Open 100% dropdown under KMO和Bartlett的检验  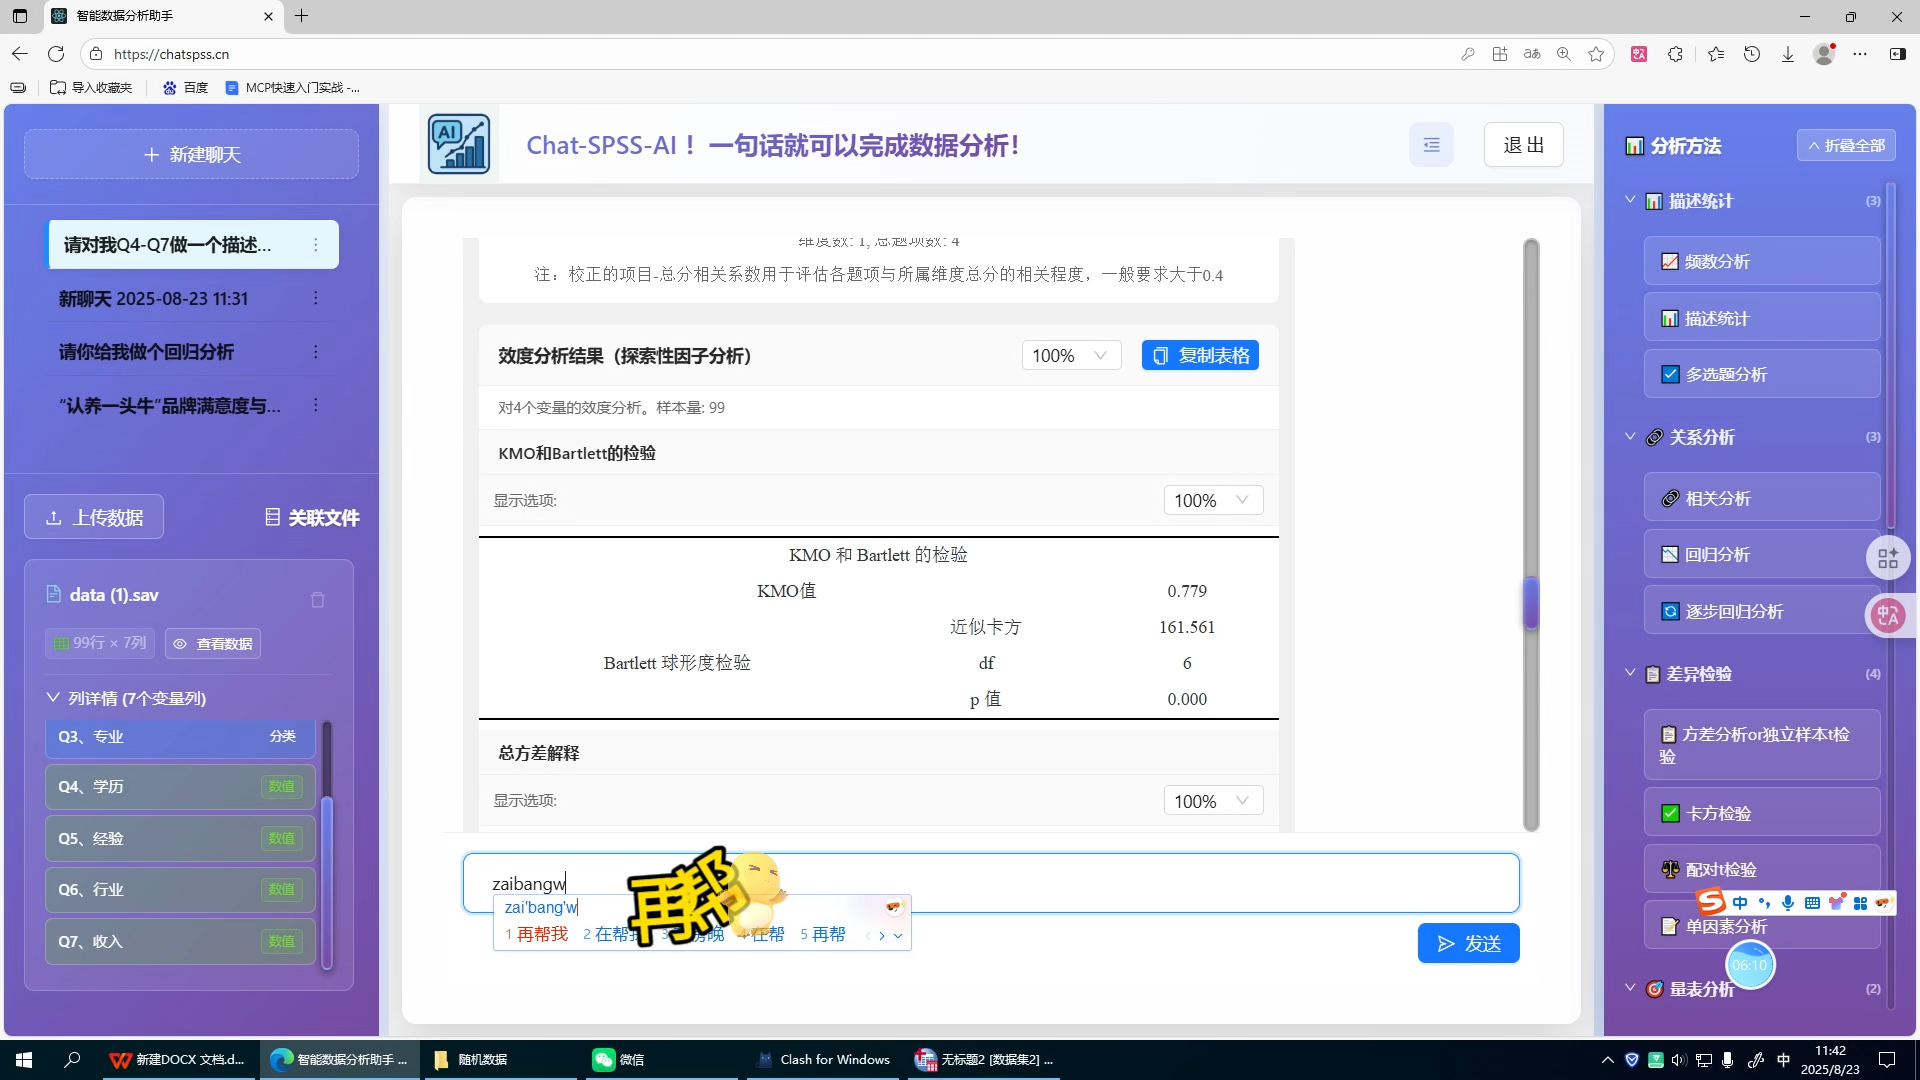(1213, 500)
